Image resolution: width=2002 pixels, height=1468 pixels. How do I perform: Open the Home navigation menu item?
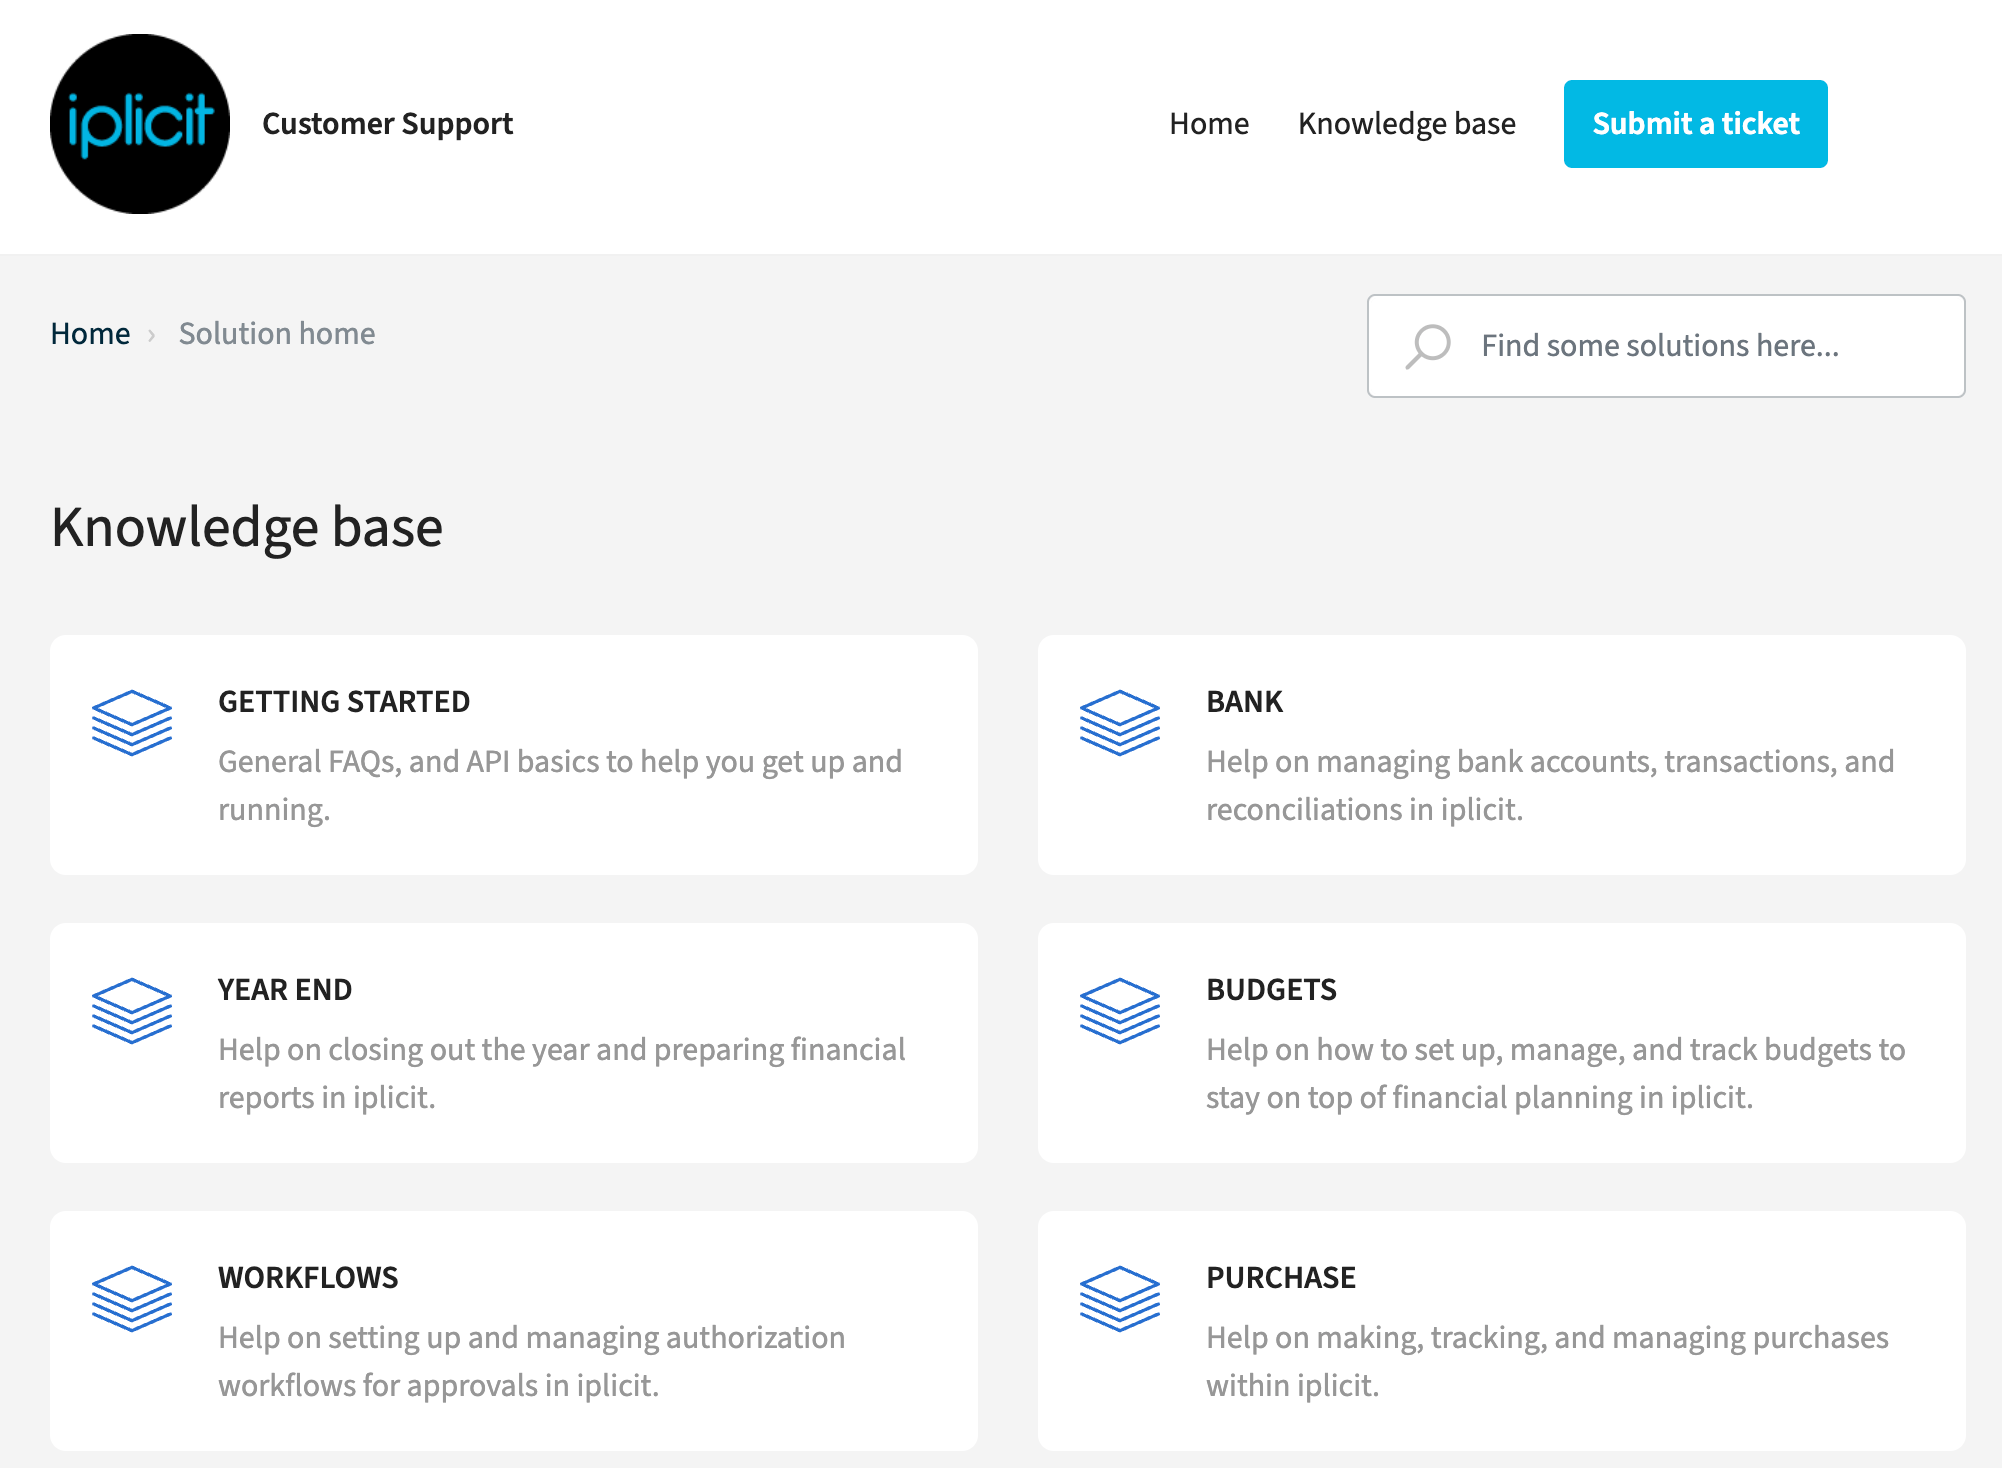1209,124
